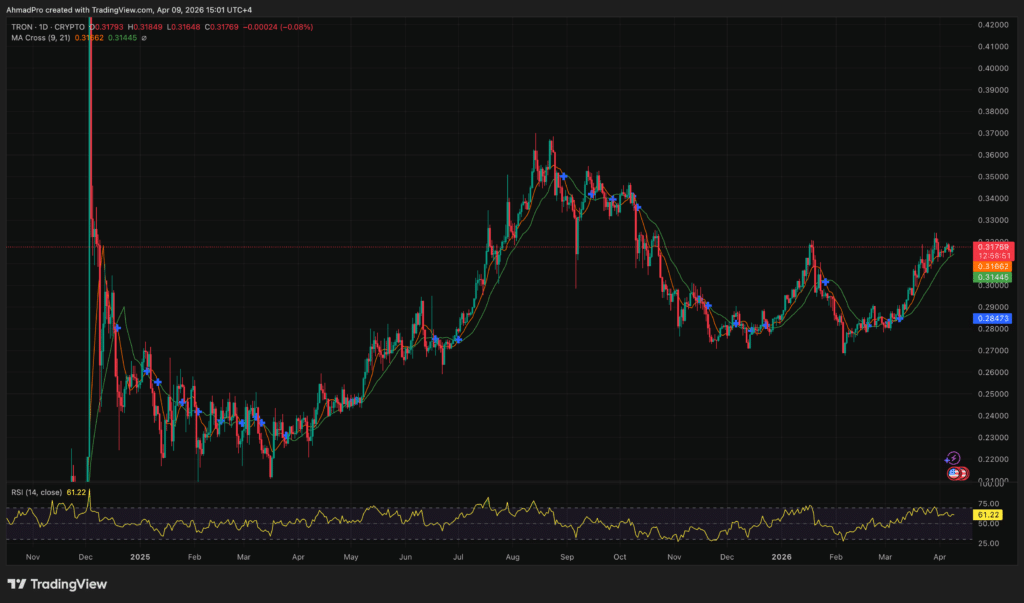The image size is (1024, 603).
Task: Click the 25.00 RSI axis label
Action: [988, 543]
